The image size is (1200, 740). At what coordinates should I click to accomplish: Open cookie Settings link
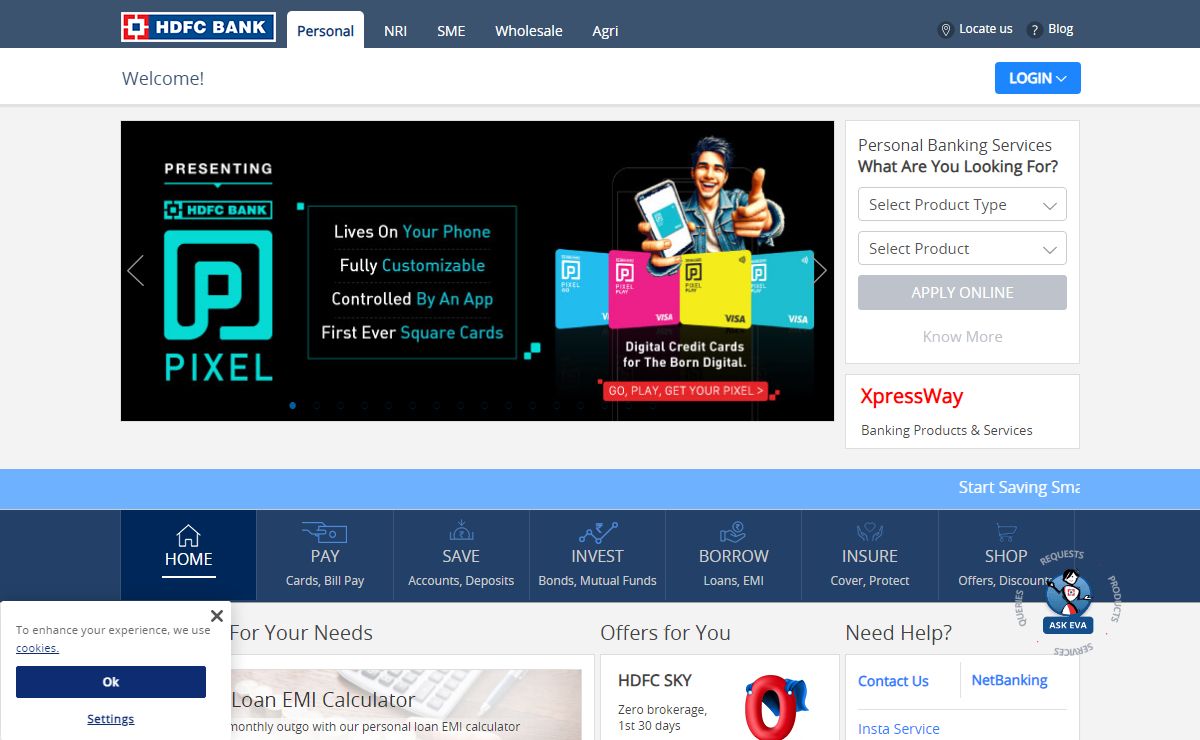(x=110, y=719)
